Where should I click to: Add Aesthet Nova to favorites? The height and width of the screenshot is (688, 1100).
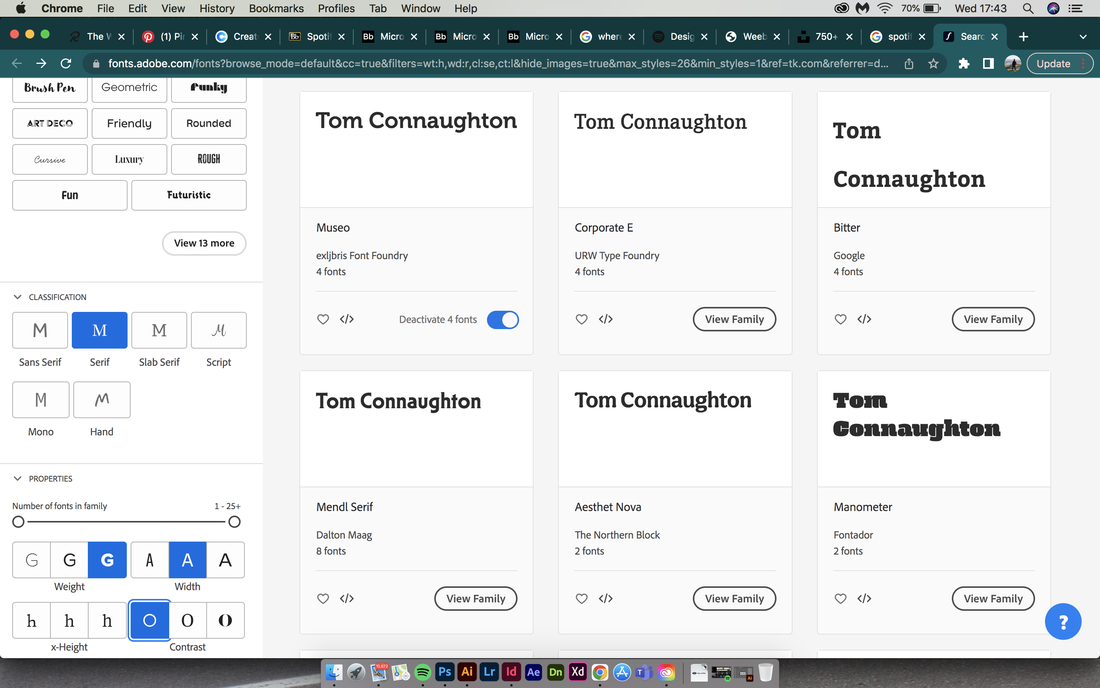click(x=582, y=598)
